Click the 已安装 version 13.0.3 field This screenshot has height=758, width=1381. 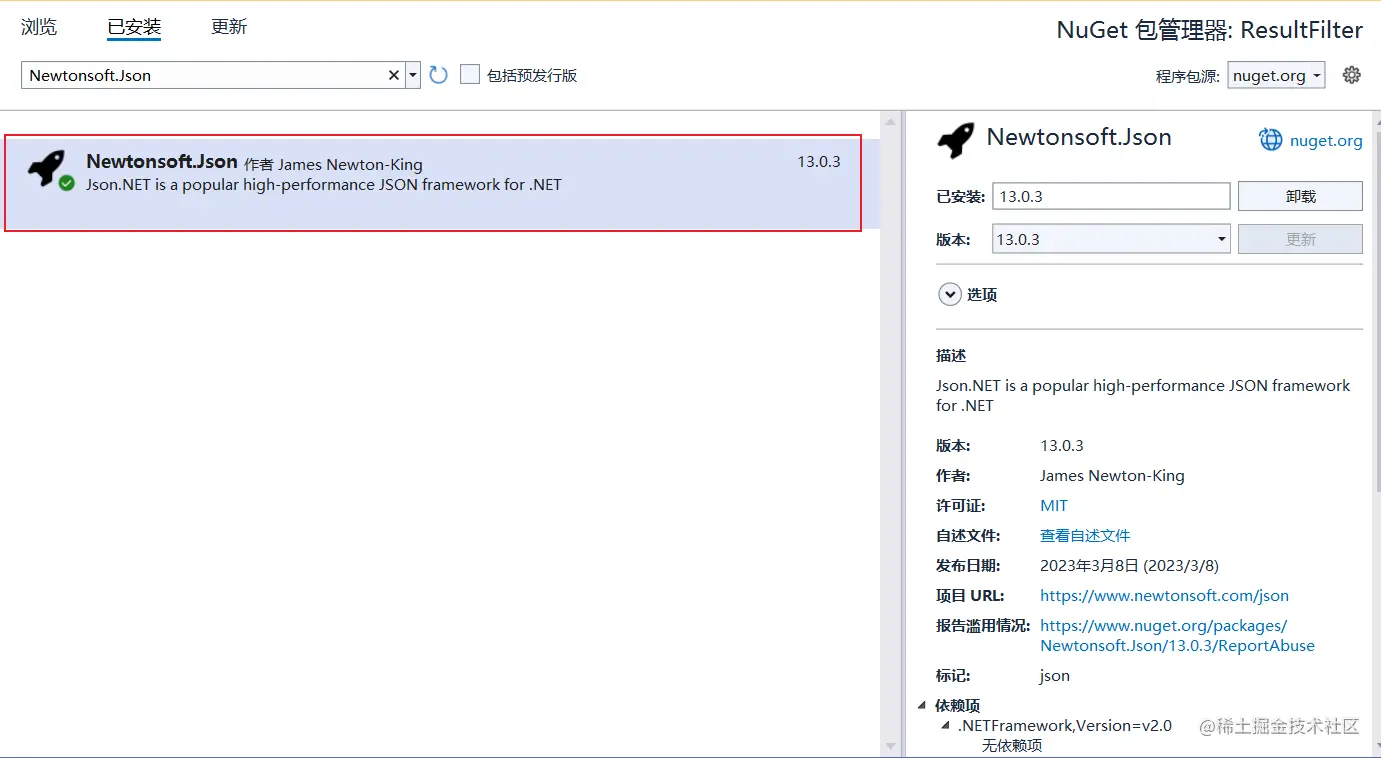1111,196
